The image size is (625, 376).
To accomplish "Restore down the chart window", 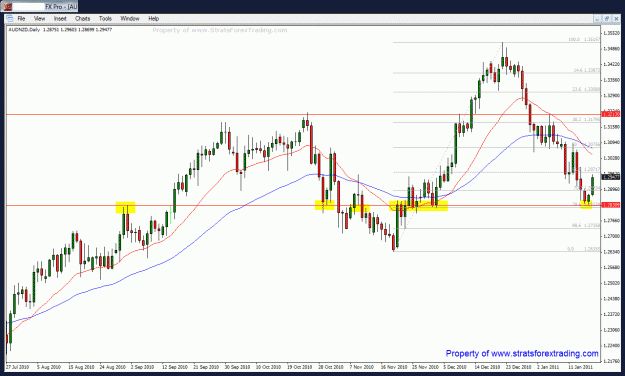I will coord(607,19).
